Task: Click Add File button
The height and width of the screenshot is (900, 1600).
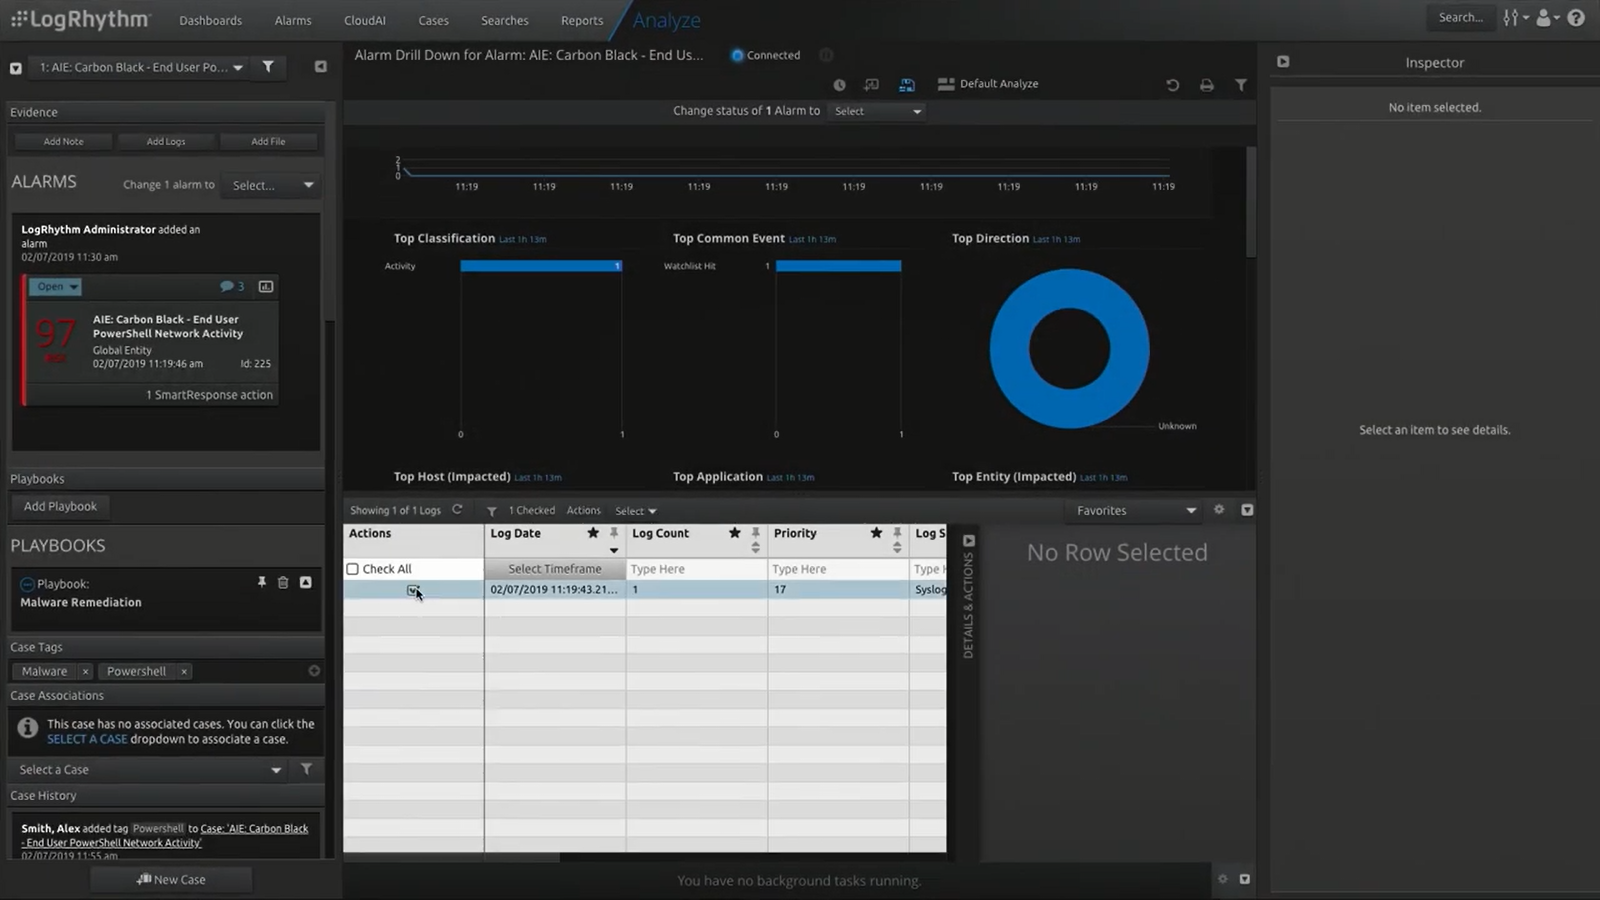Action: coord(268,141)
